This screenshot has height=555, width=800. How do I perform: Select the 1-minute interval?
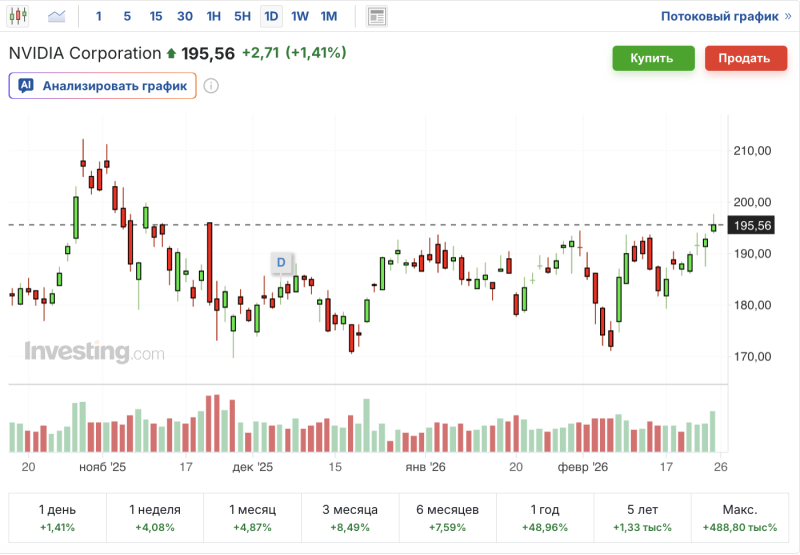coord(98,16)
